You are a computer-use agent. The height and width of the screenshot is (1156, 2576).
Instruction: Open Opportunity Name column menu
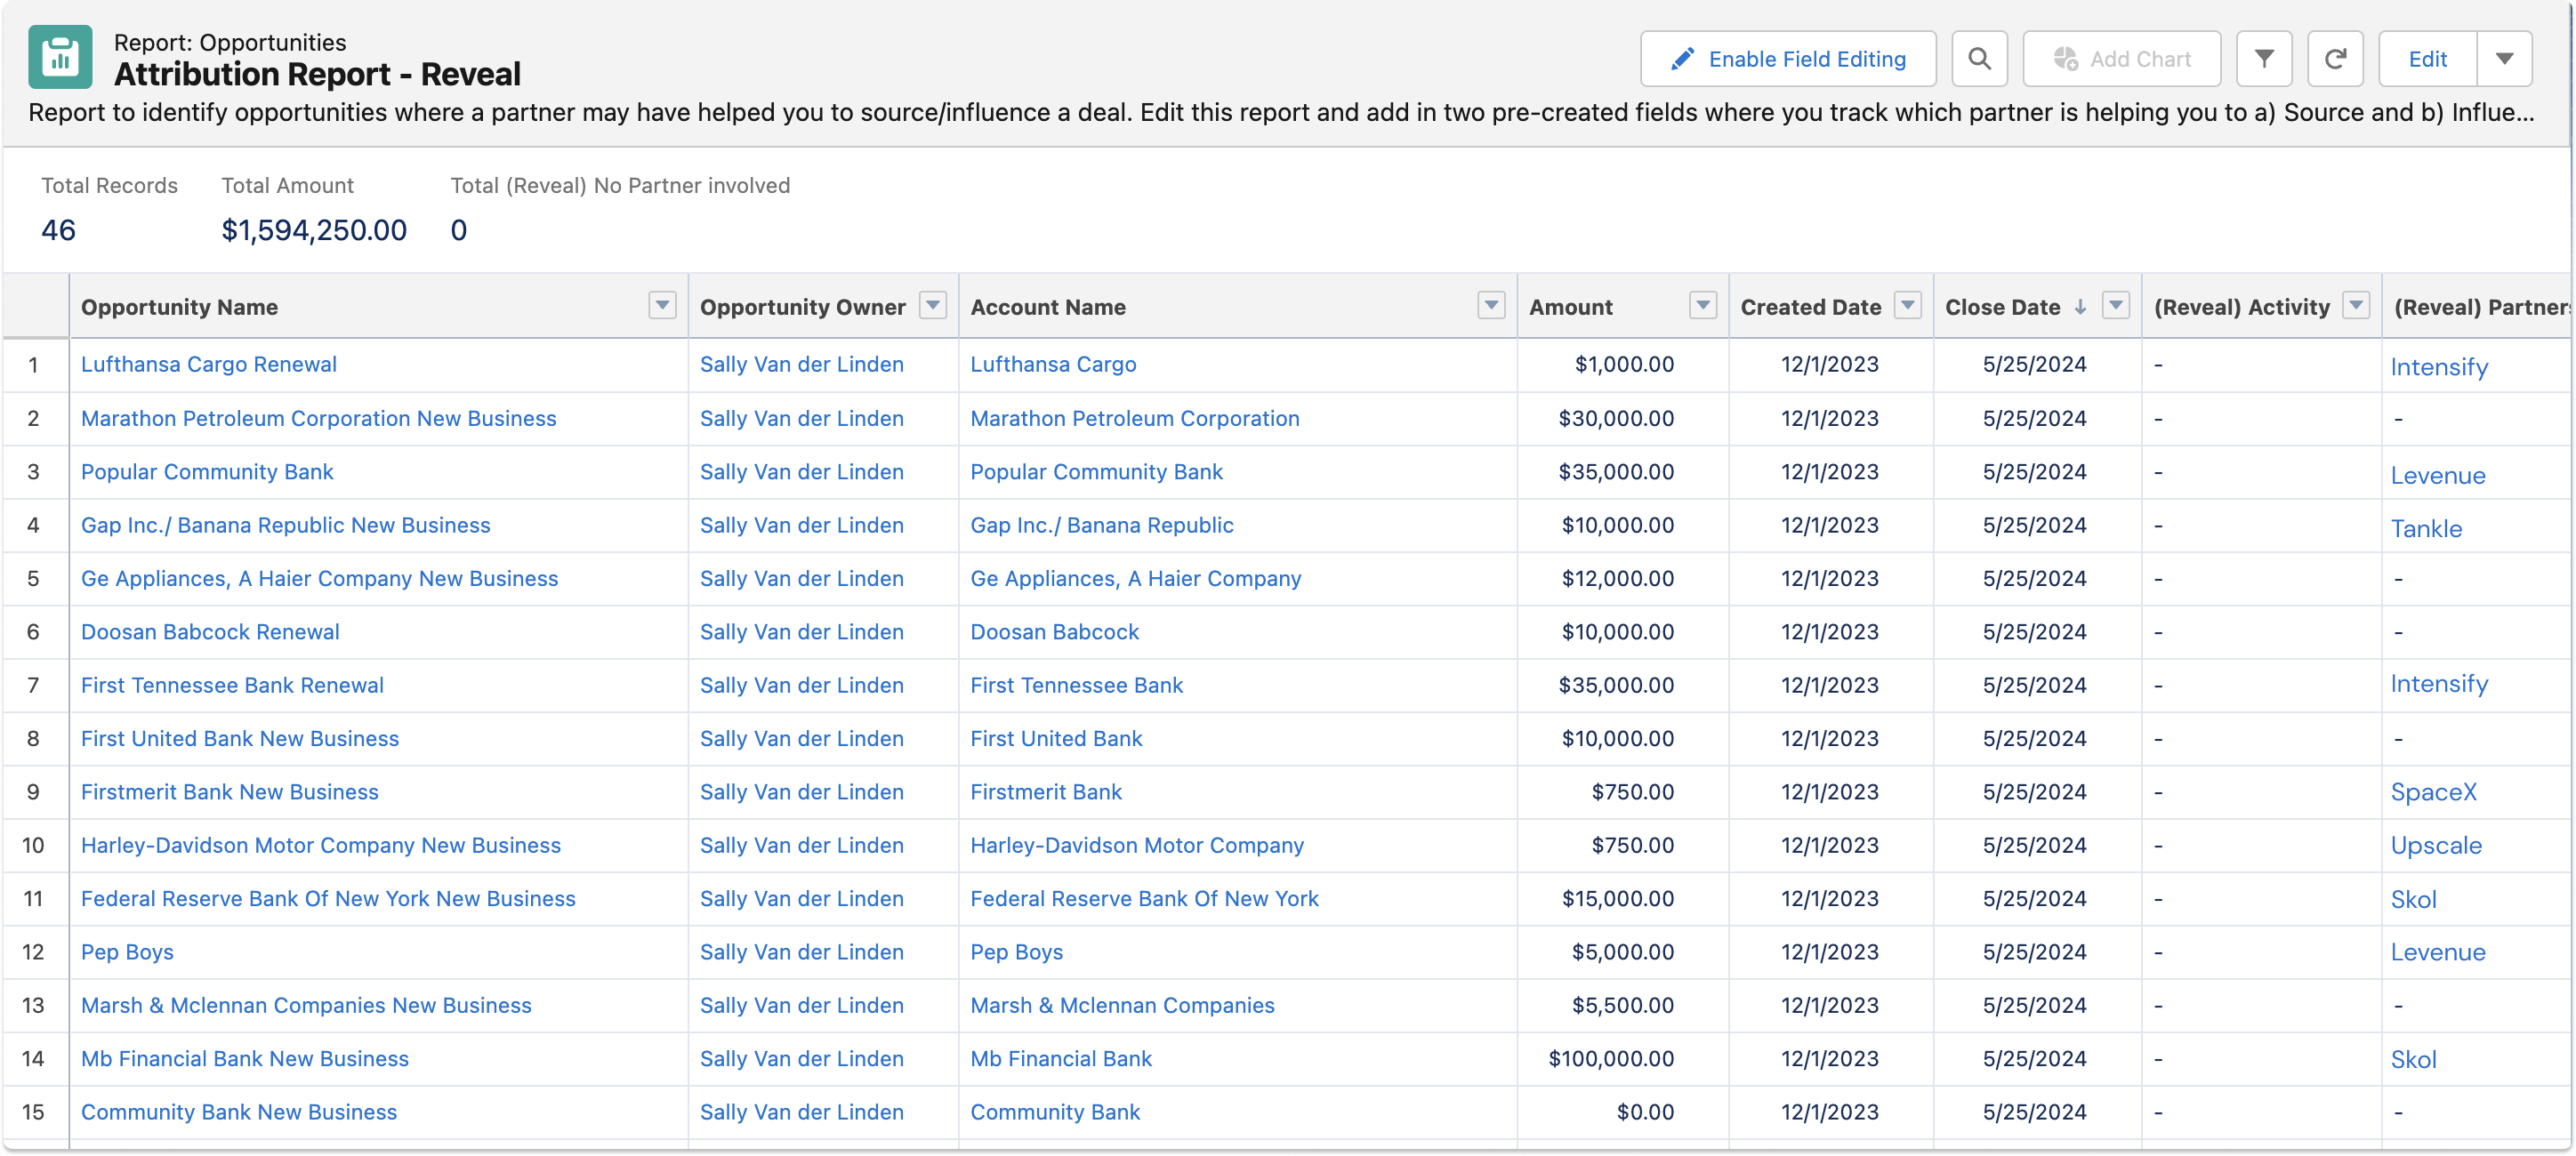pos(662,306)
